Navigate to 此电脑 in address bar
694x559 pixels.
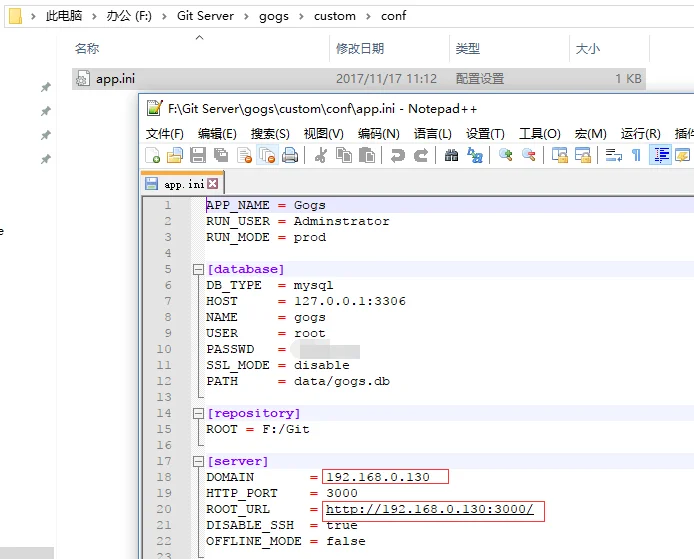64,16
